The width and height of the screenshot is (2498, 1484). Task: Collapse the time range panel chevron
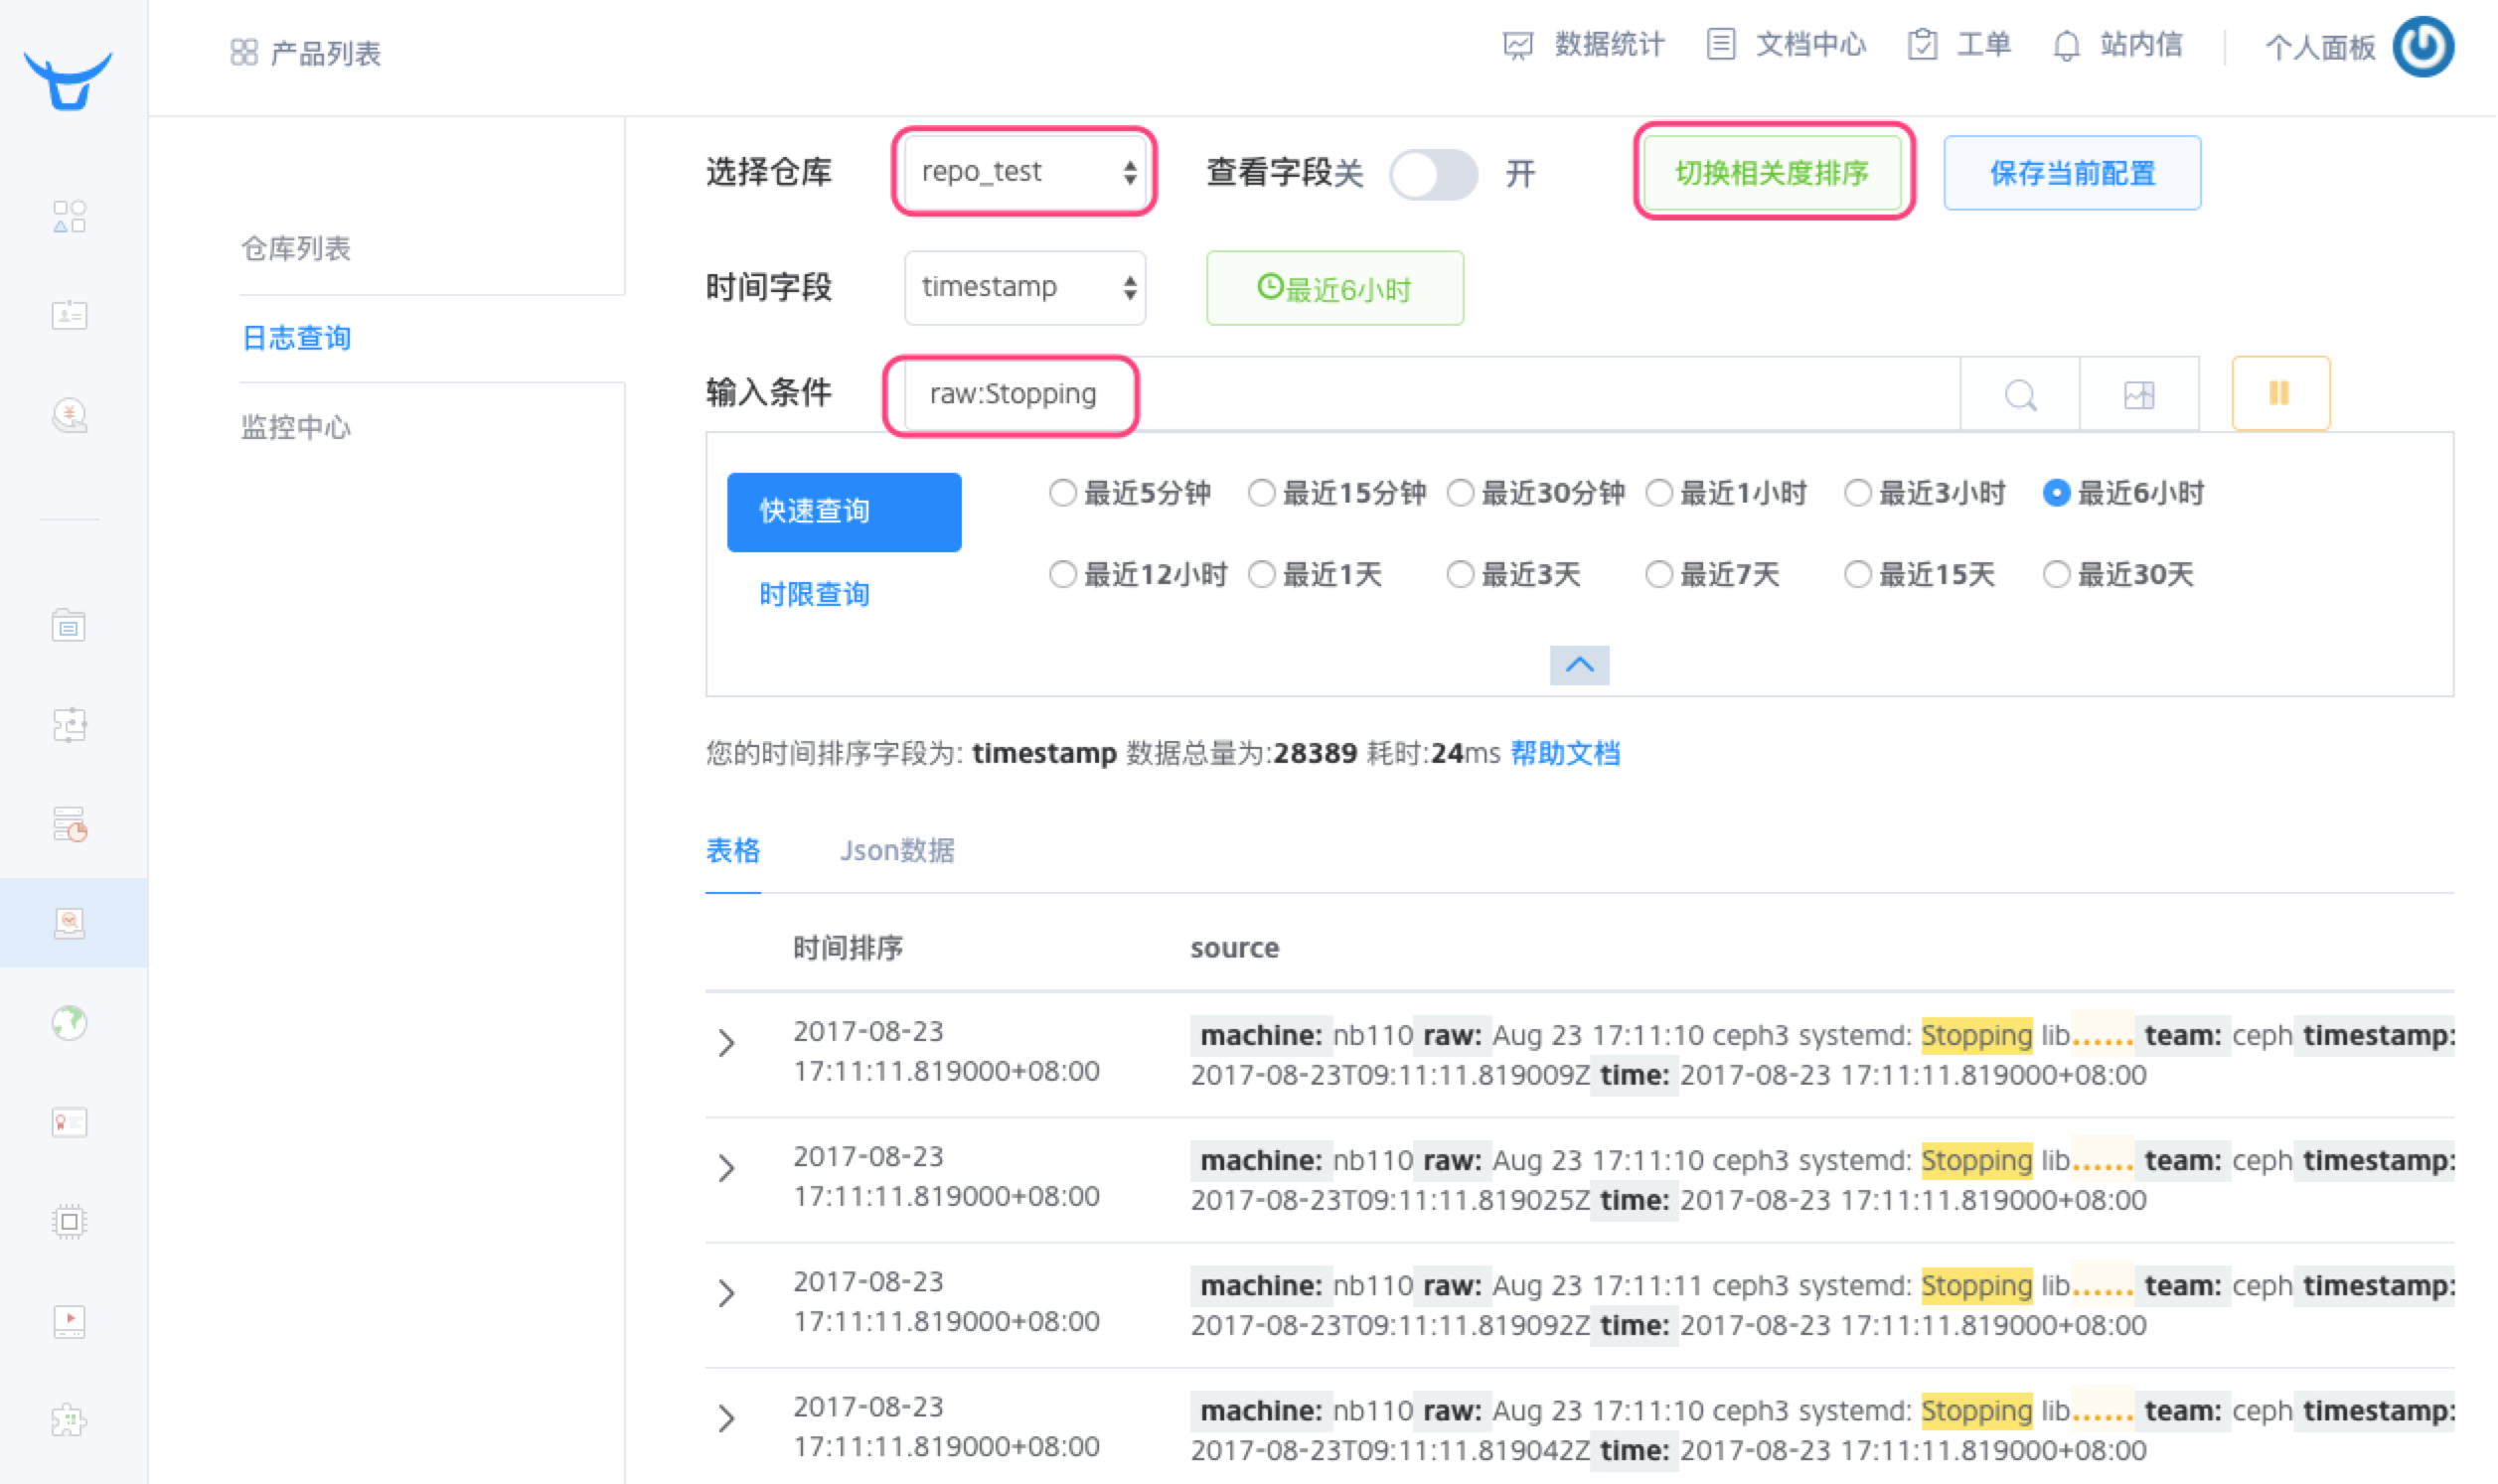(x=1579, y=665)
